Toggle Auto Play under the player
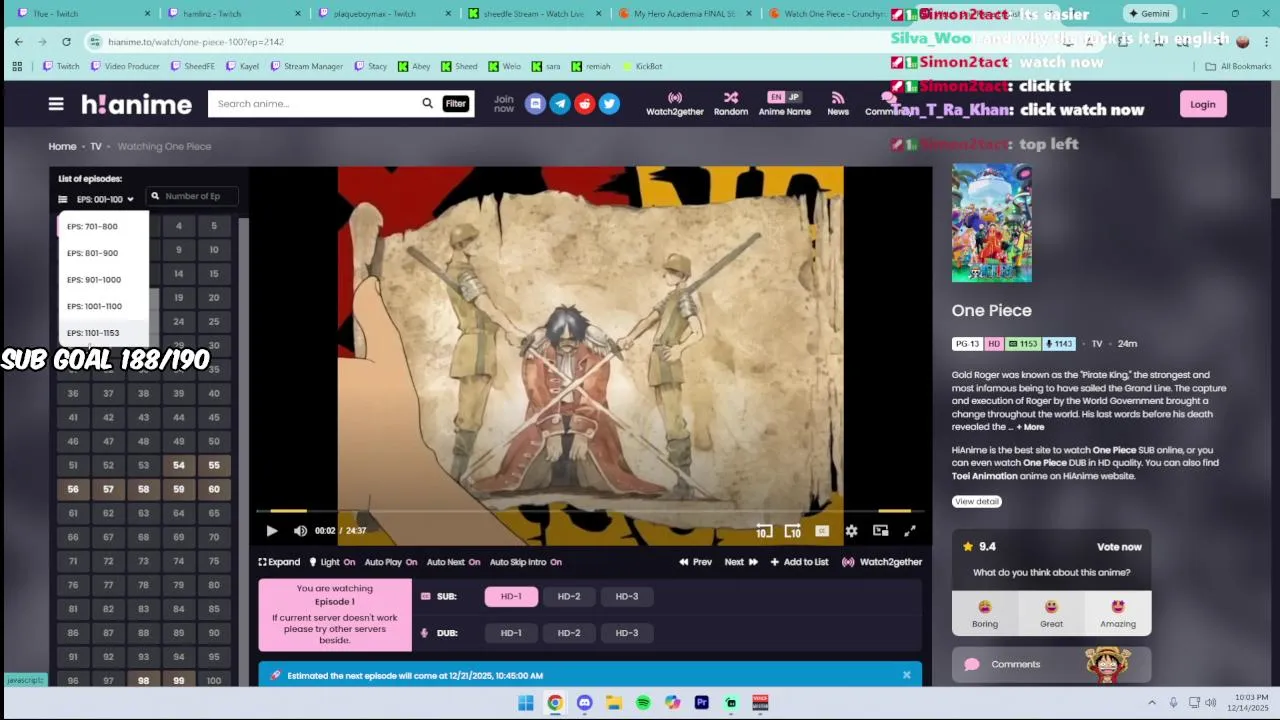1280x720 pixels. 391,562
